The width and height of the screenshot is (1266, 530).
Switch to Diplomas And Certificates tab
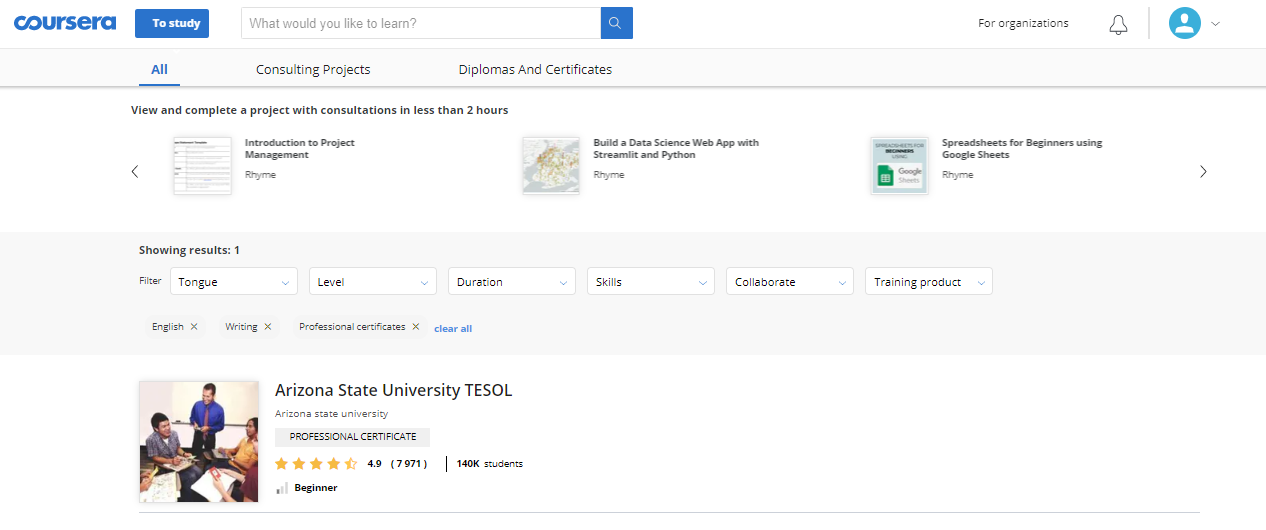[x=535, y=69]
